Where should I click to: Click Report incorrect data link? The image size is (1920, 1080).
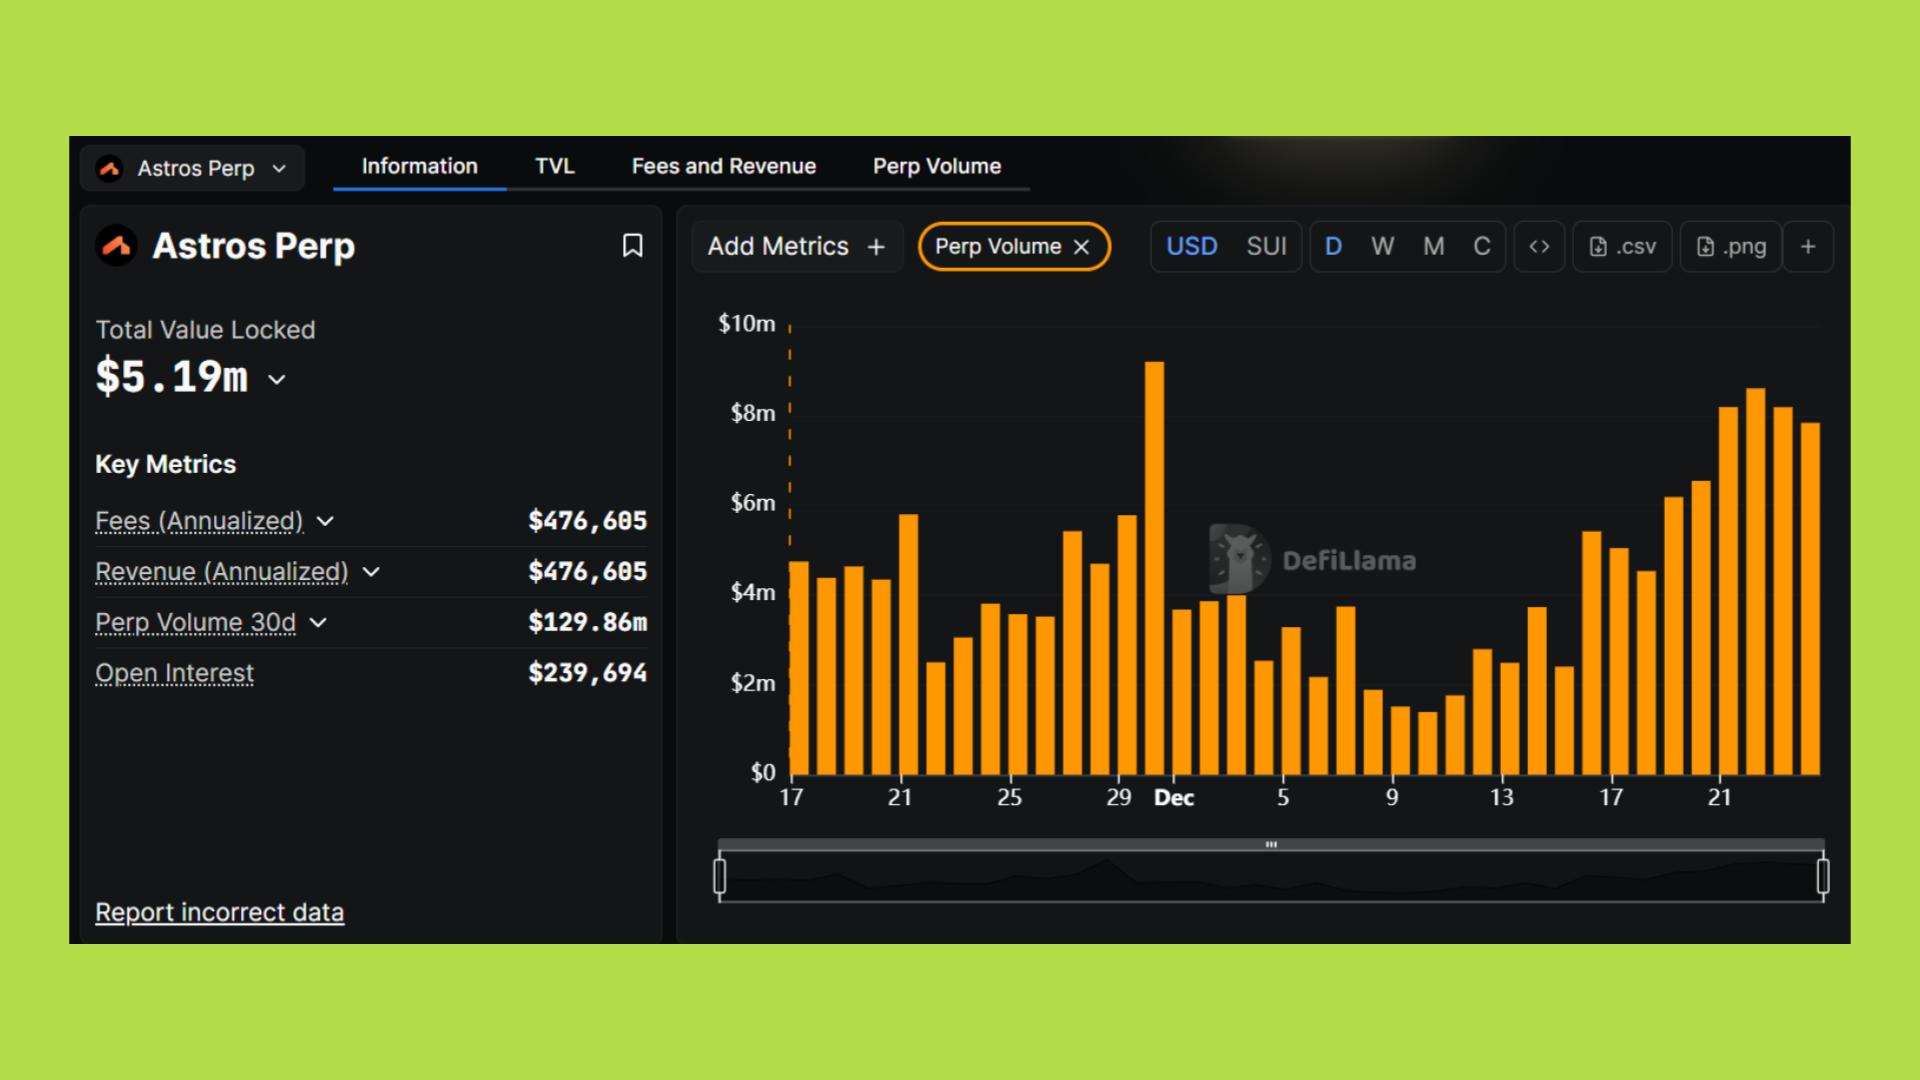(x=219, y=912)
